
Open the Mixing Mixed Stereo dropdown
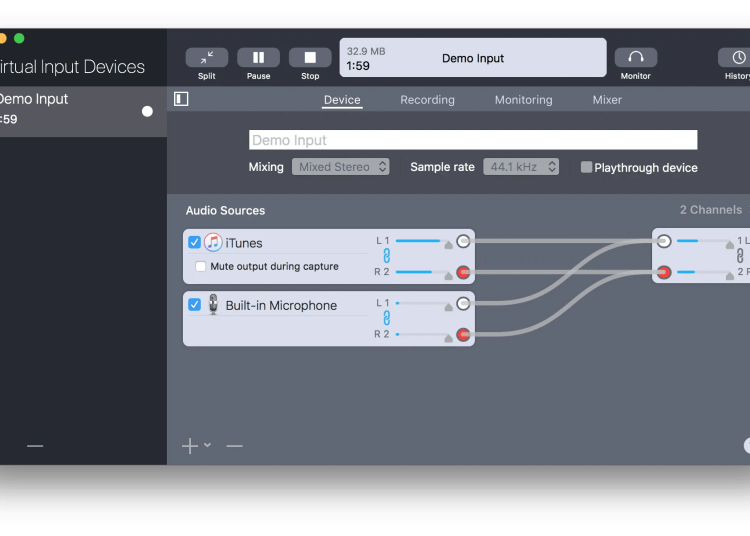[x=341, y=167]
